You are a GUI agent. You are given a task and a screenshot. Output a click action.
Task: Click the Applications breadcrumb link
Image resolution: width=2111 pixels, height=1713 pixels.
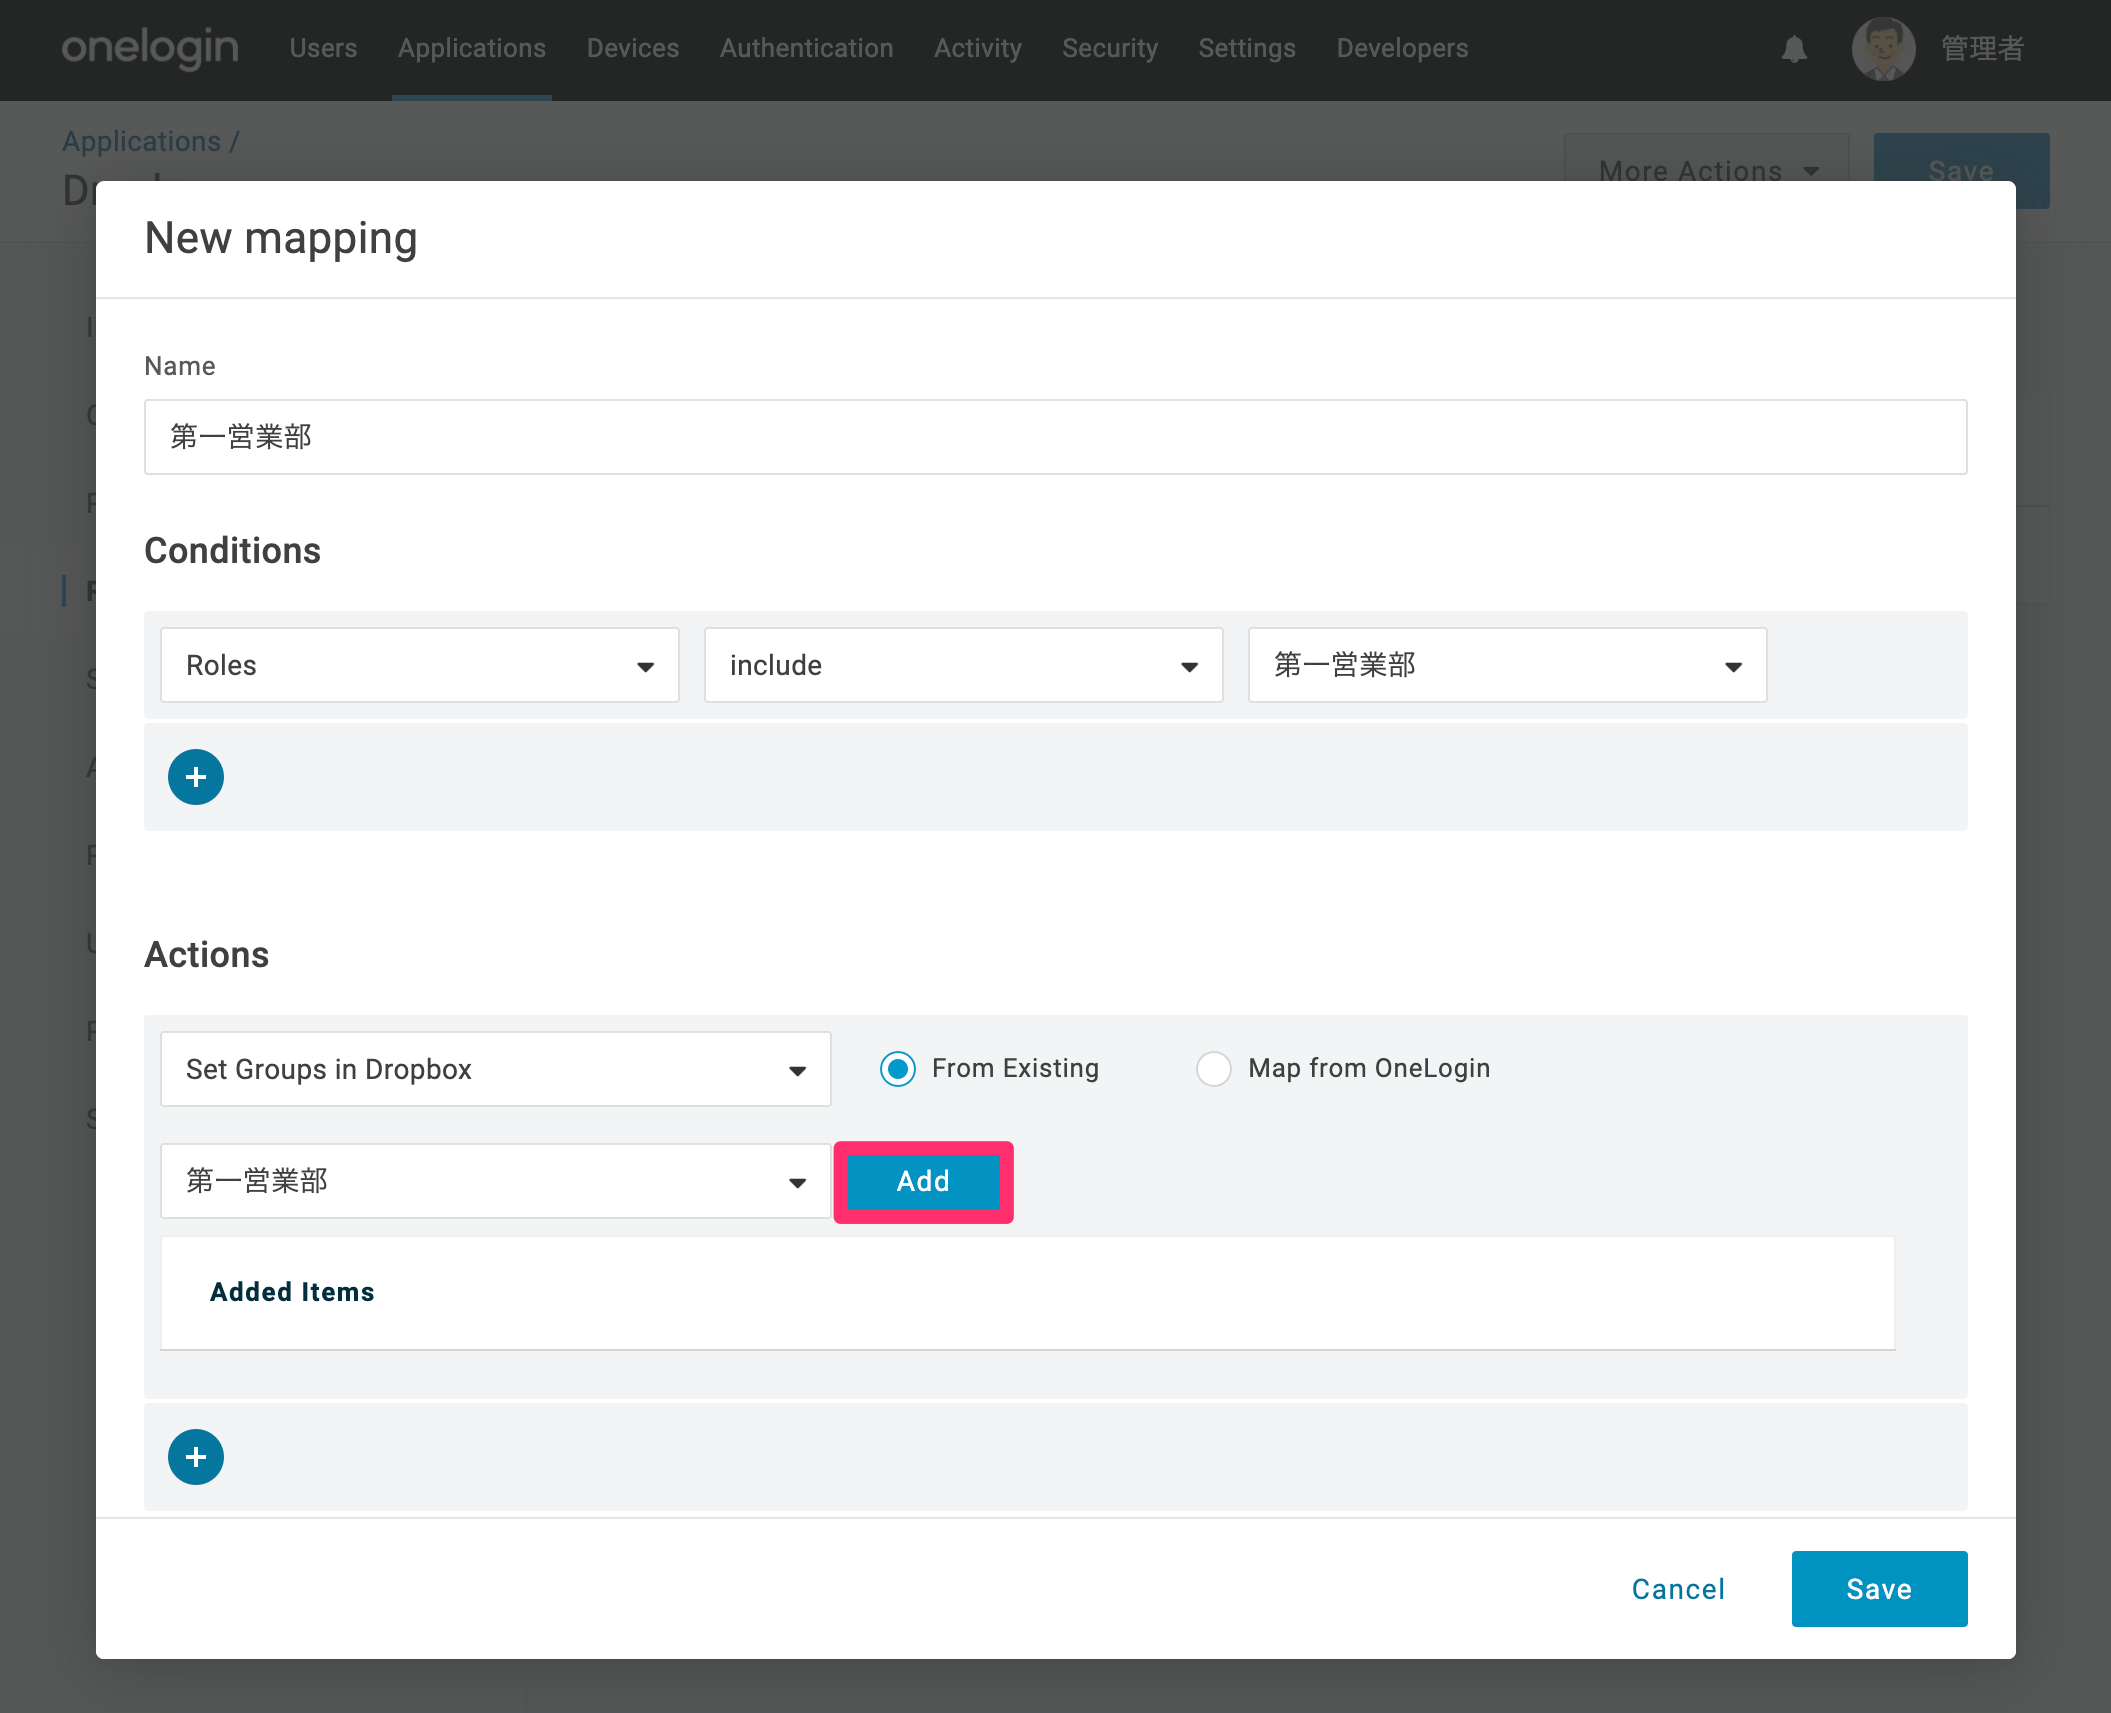(x=142, y=141)
